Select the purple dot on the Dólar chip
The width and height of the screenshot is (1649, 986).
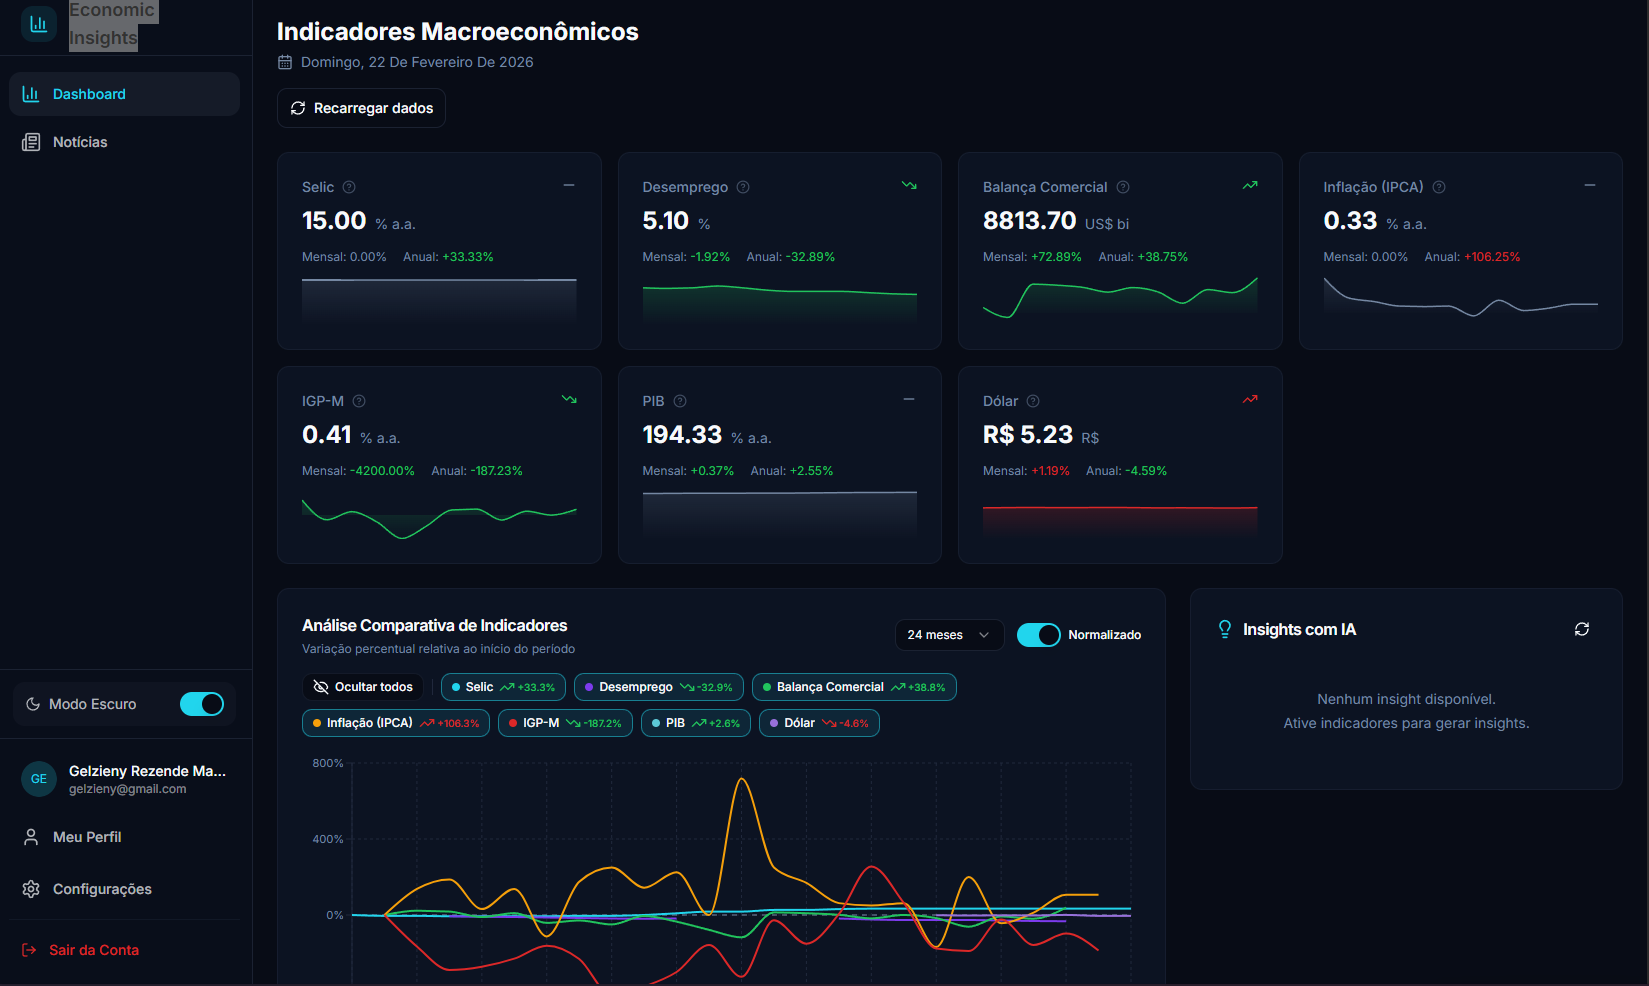pyautogui.click(x=774, y=722)
